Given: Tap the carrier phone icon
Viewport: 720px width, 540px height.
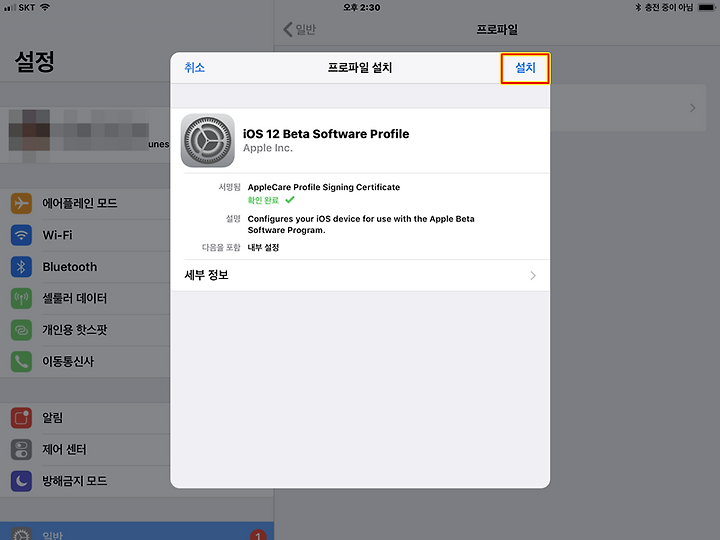Looking at the screenshot, I should (x=22, y=362).
